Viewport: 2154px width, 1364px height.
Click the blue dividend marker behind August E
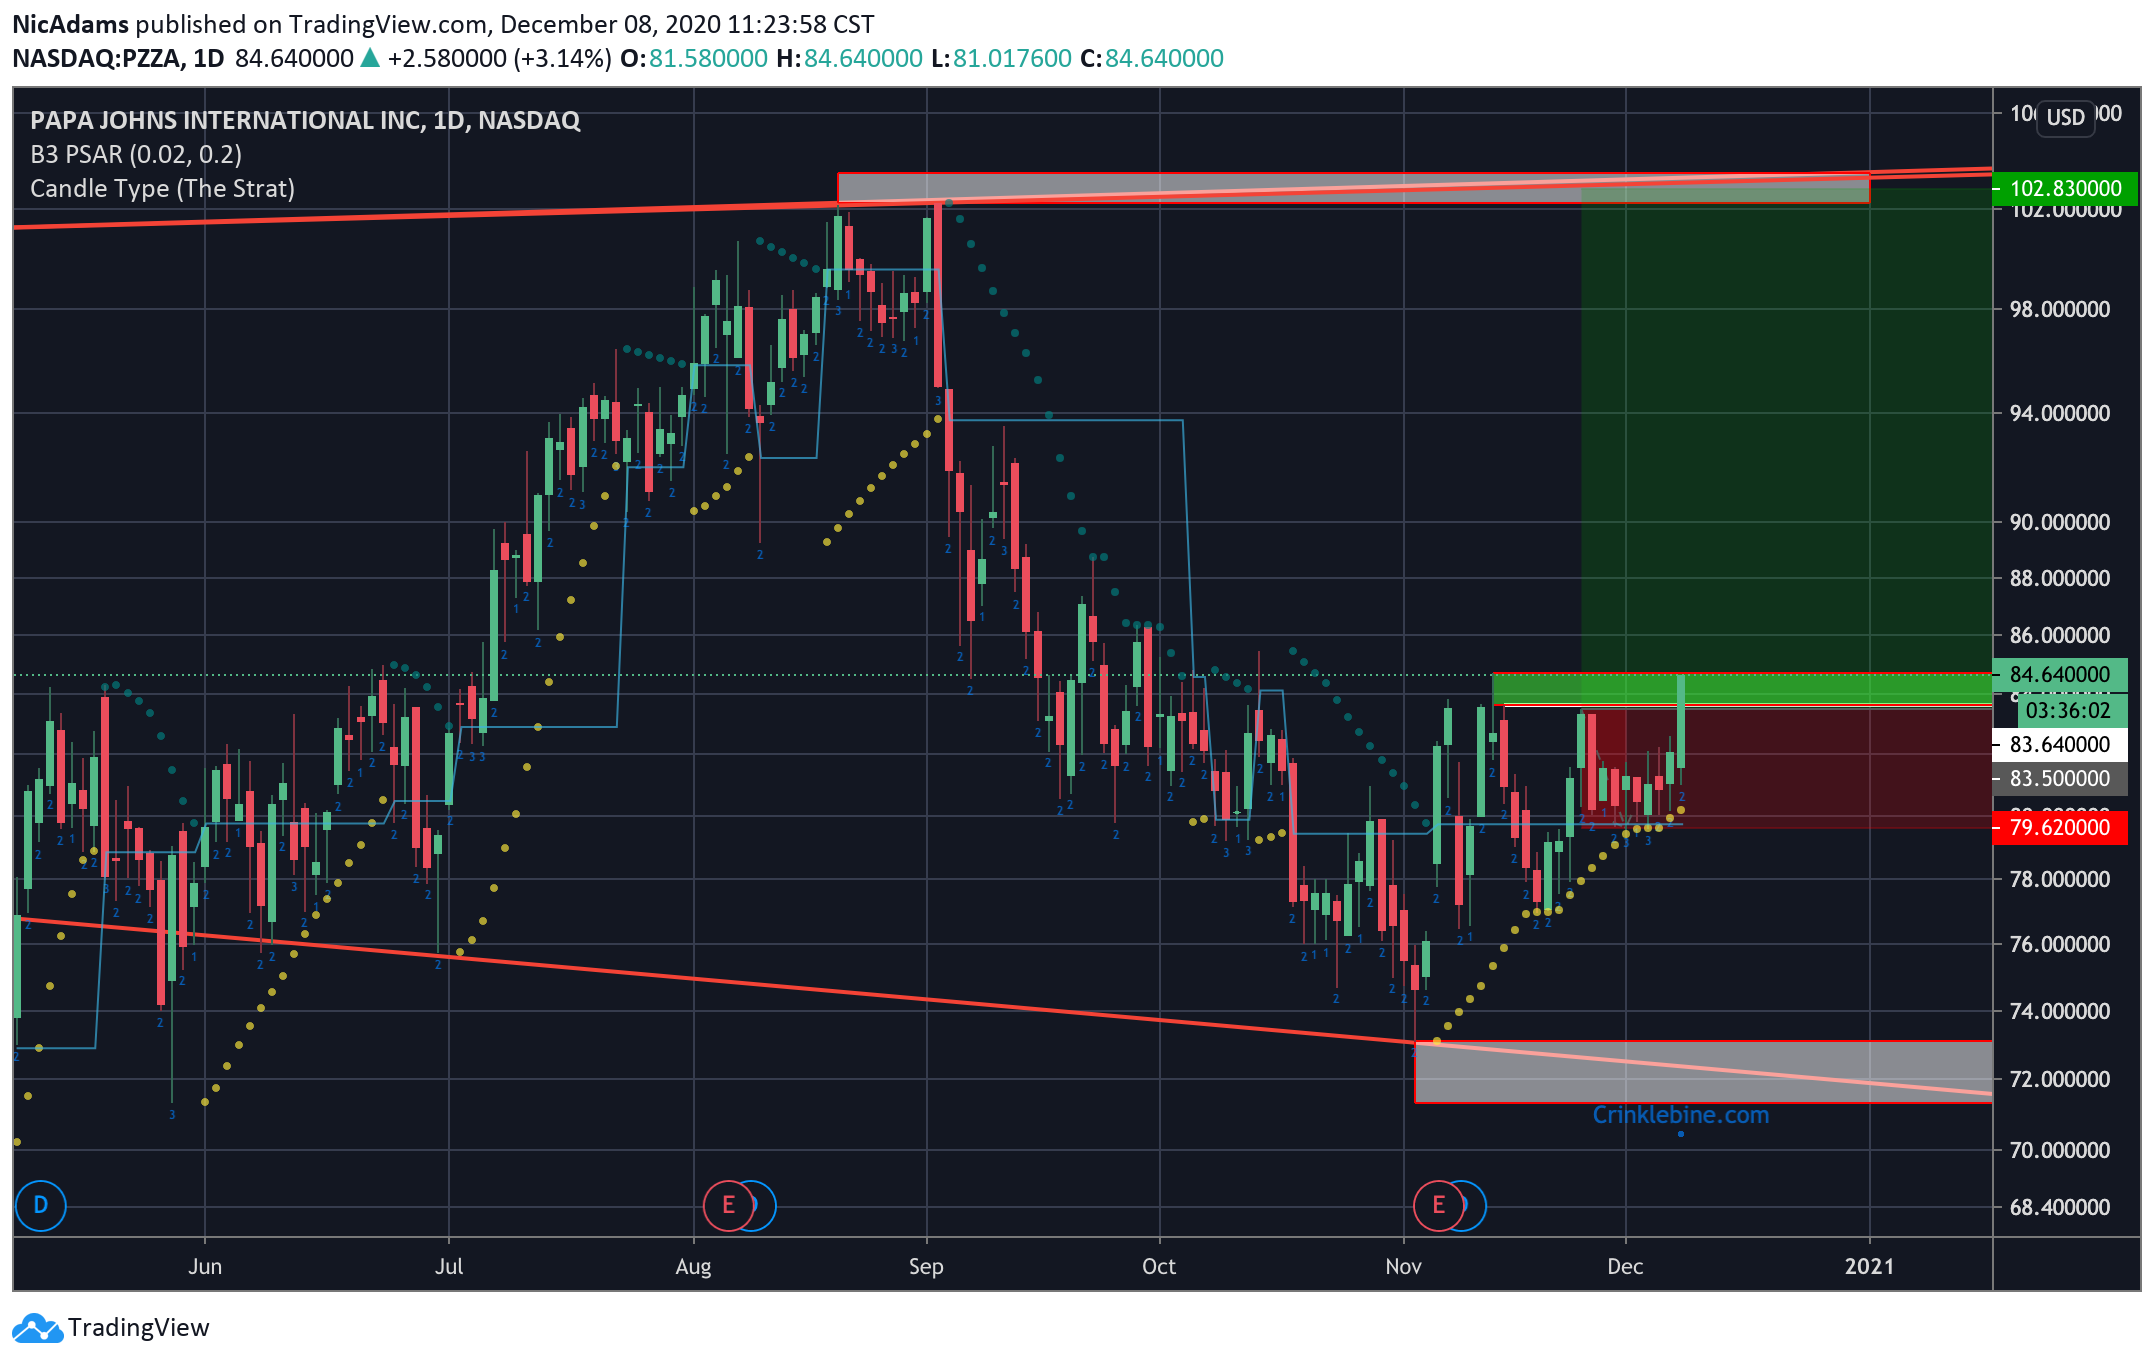(x=764, y=1205)
